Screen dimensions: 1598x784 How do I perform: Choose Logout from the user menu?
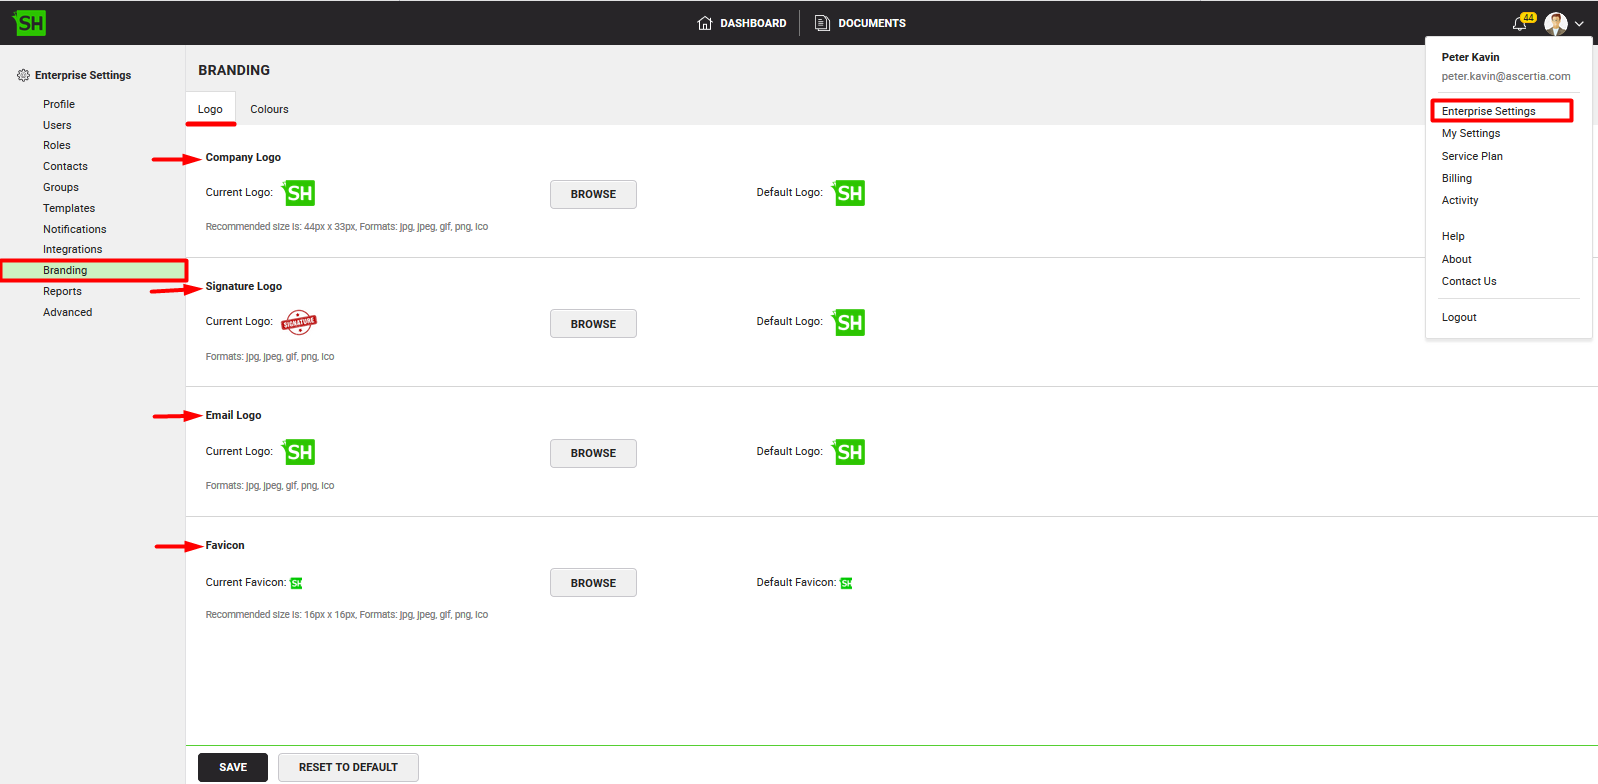pyautogui.click(x=1459, y=317)
